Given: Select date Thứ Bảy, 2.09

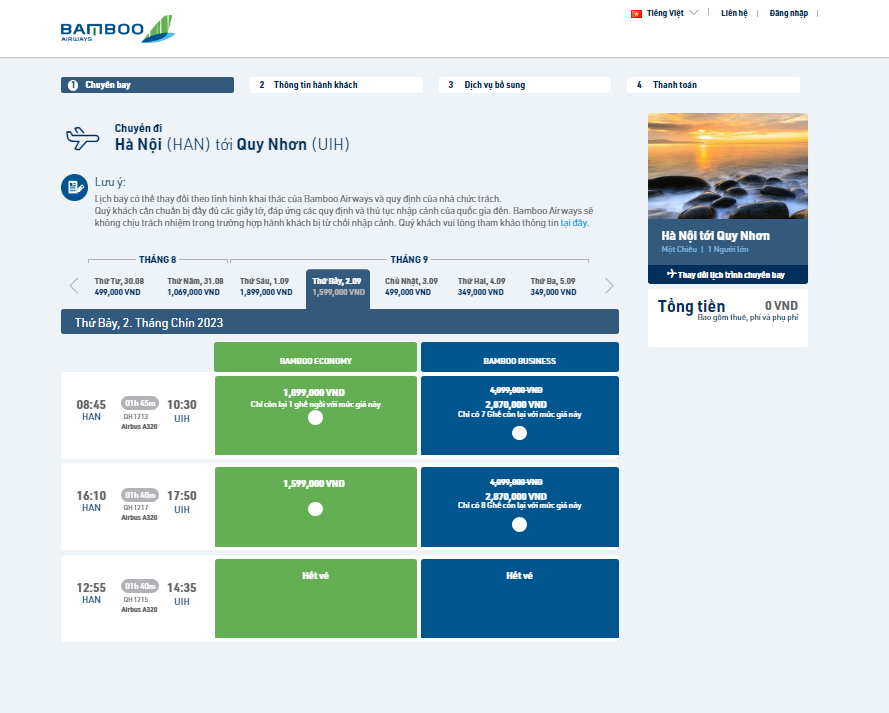Looking at the screenshot, I should (x=338, y=288).
